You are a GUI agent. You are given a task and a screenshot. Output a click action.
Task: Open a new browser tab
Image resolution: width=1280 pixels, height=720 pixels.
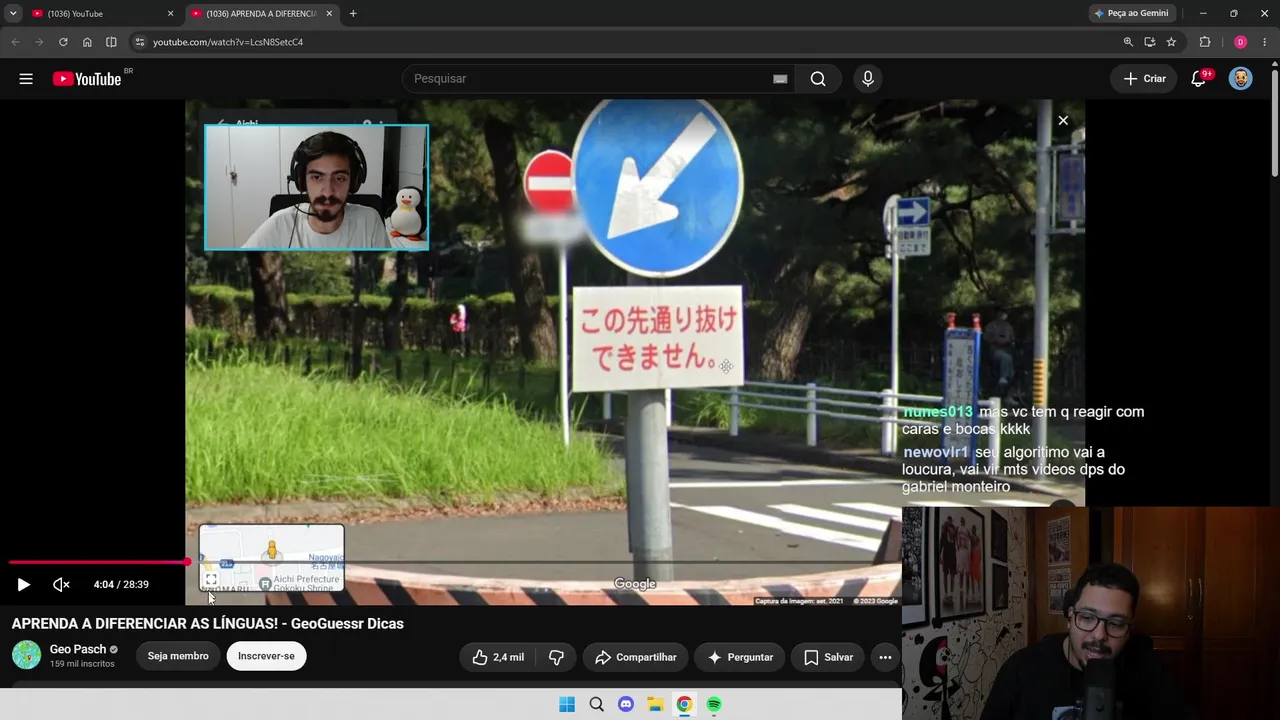353,14
